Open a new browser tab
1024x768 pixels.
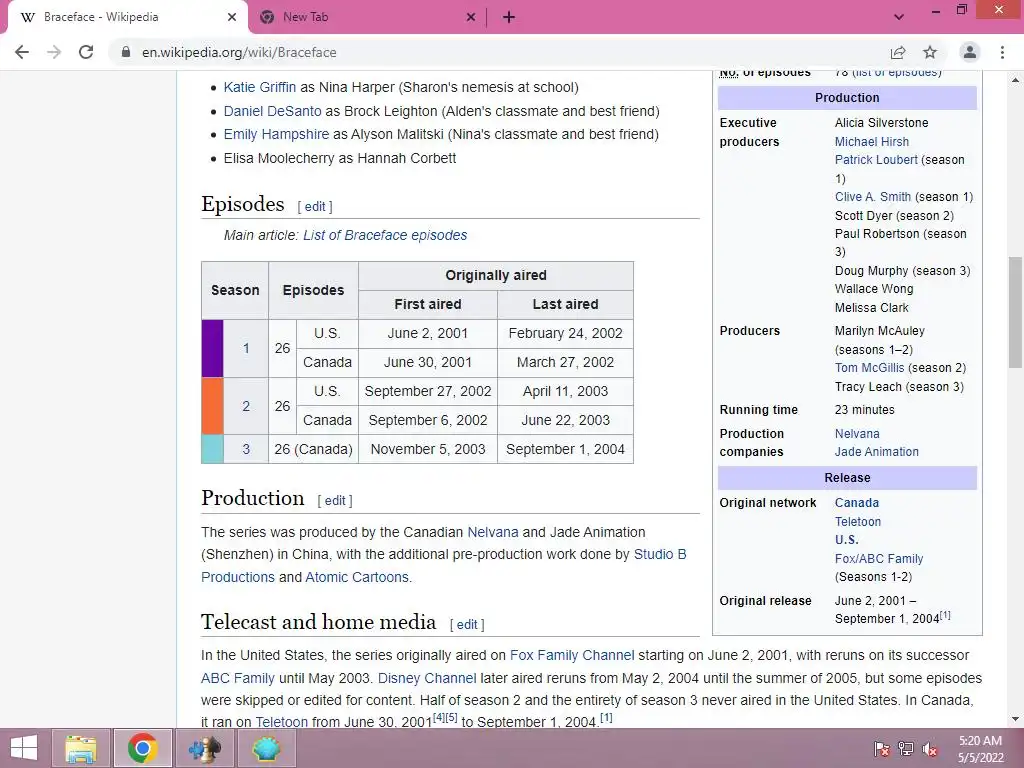[509, 18]
